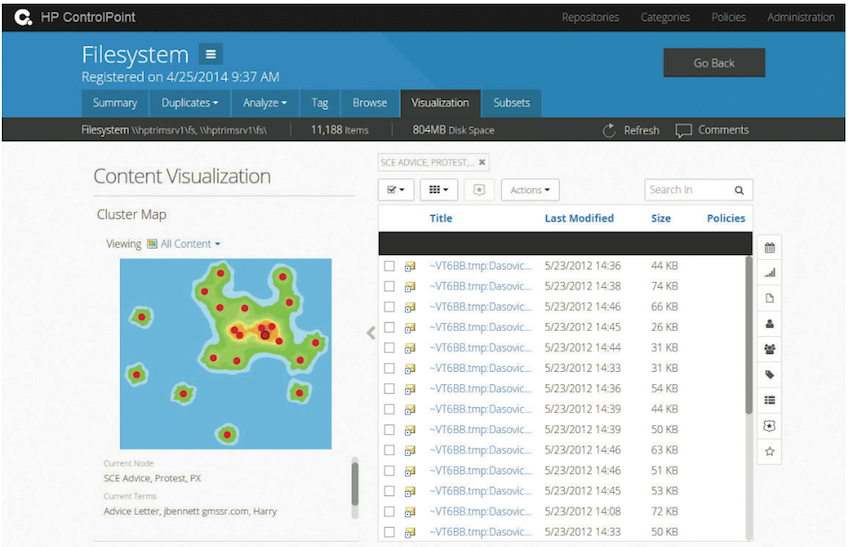Switch to the Browse tab

click(x=370, y=103)
